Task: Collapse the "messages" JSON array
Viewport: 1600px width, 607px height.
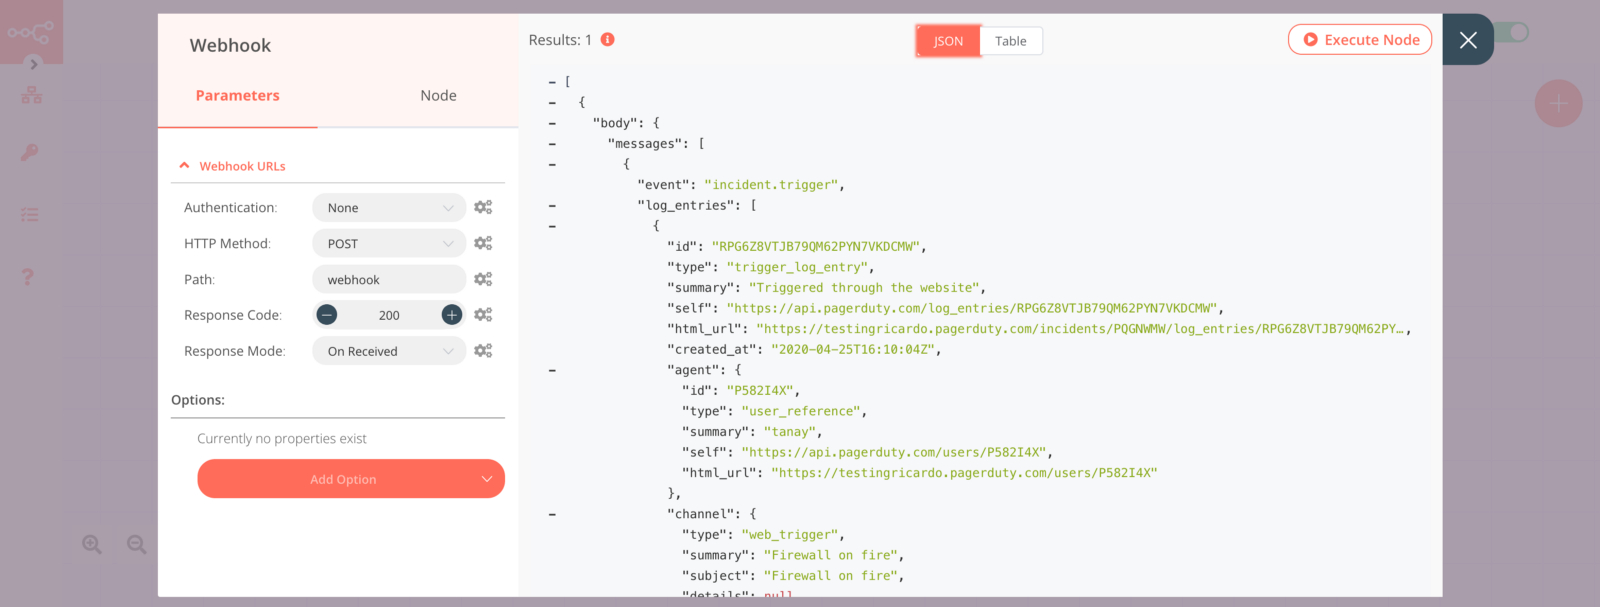Action: point(552,144)
